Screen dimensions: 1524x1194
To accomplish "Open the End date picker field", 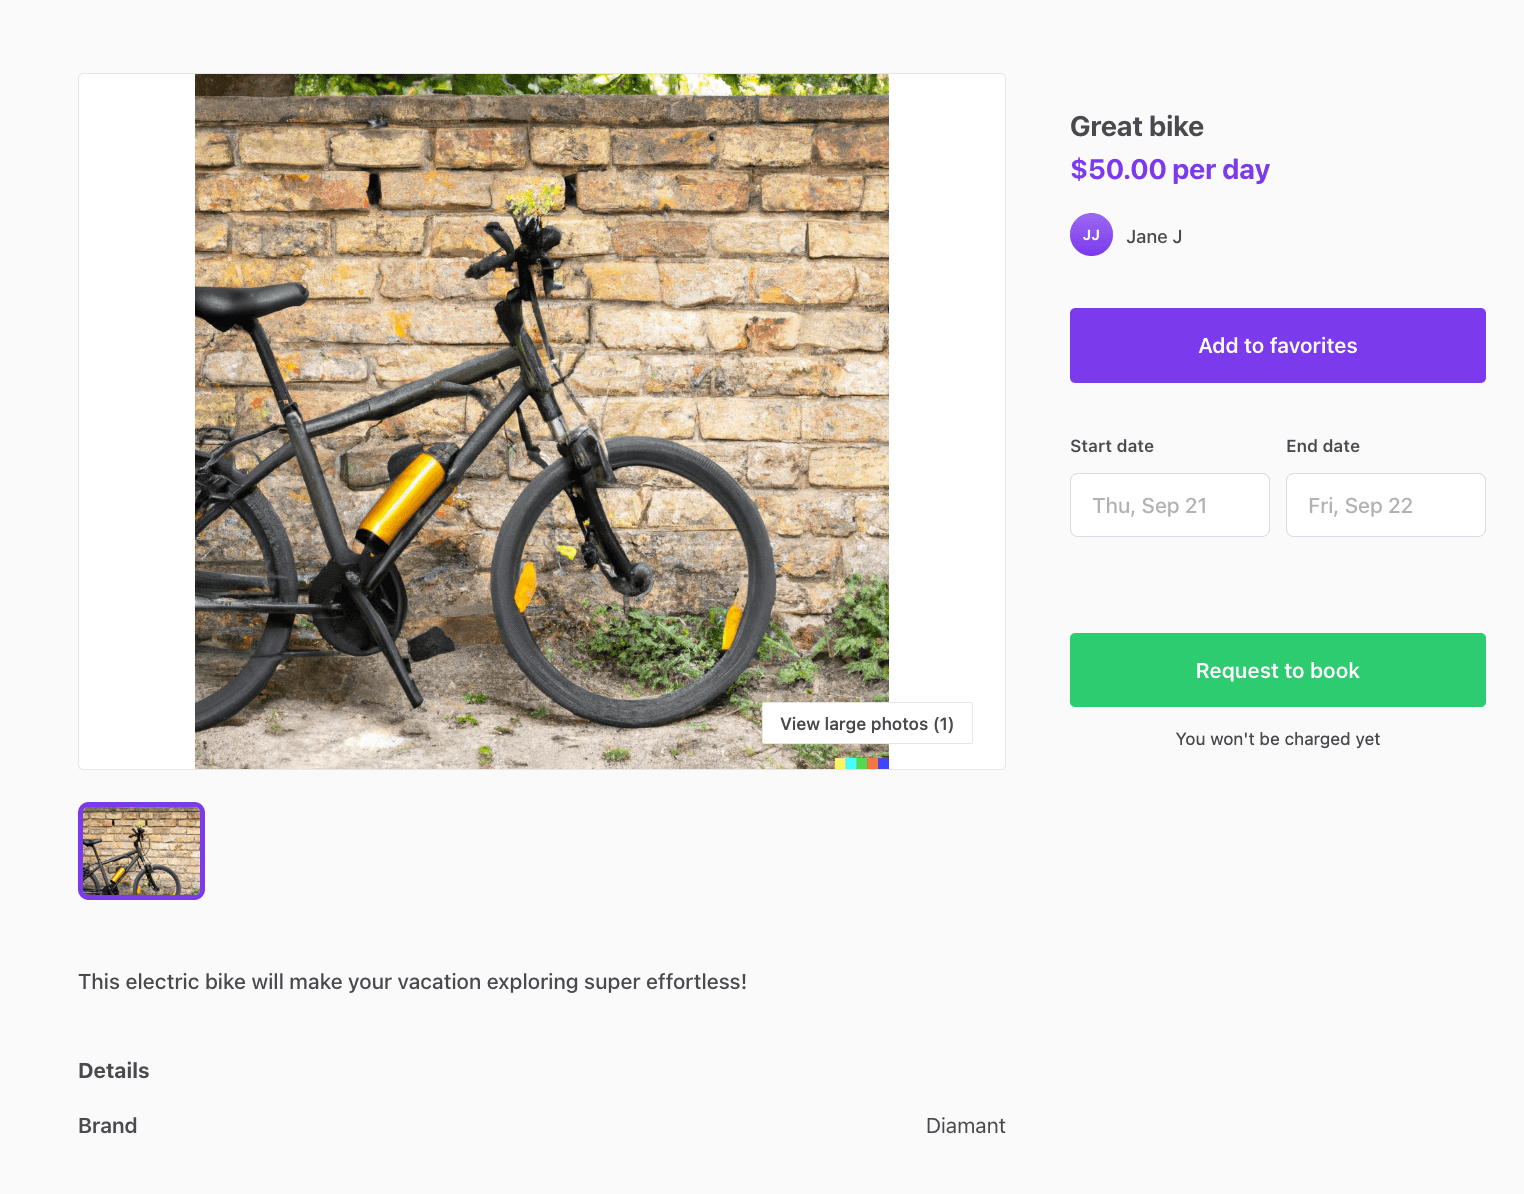I will click(1385, 505).
